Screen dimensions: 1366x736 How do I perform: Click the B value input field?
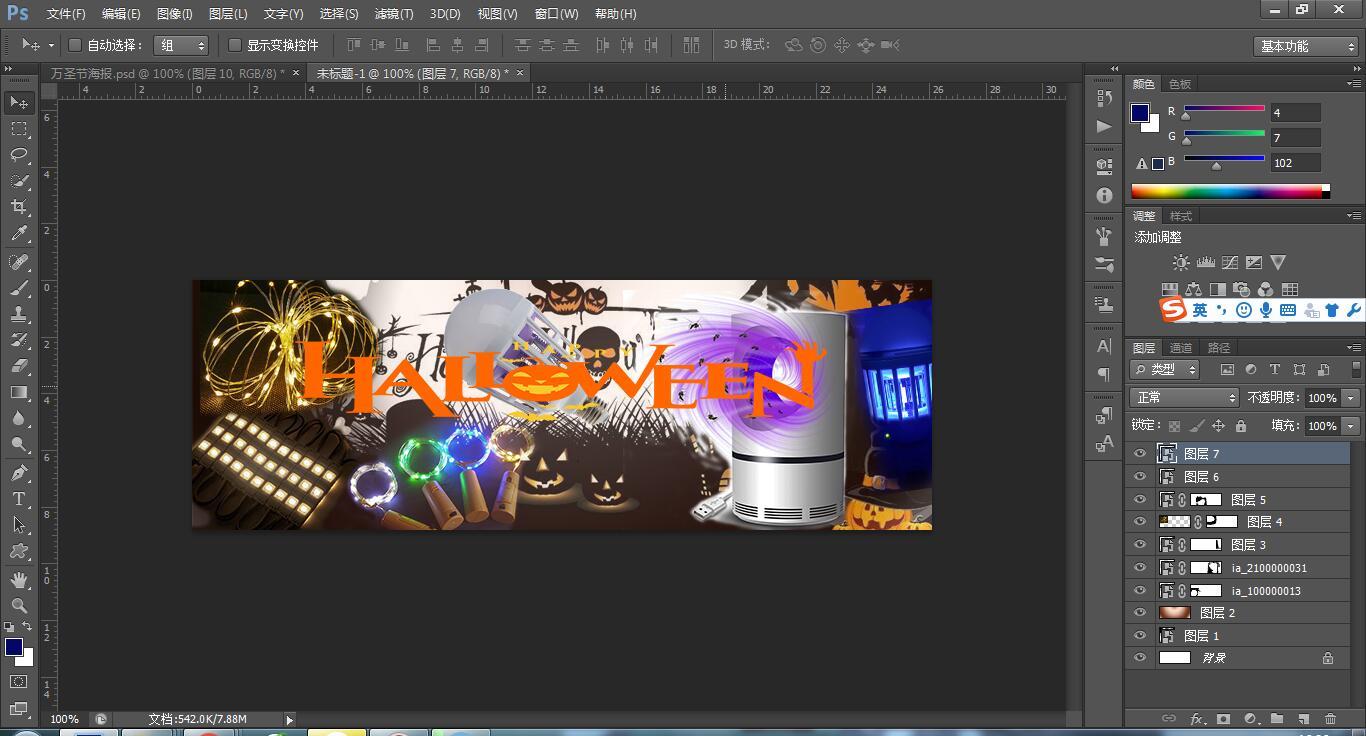[x=1295, y=163]
